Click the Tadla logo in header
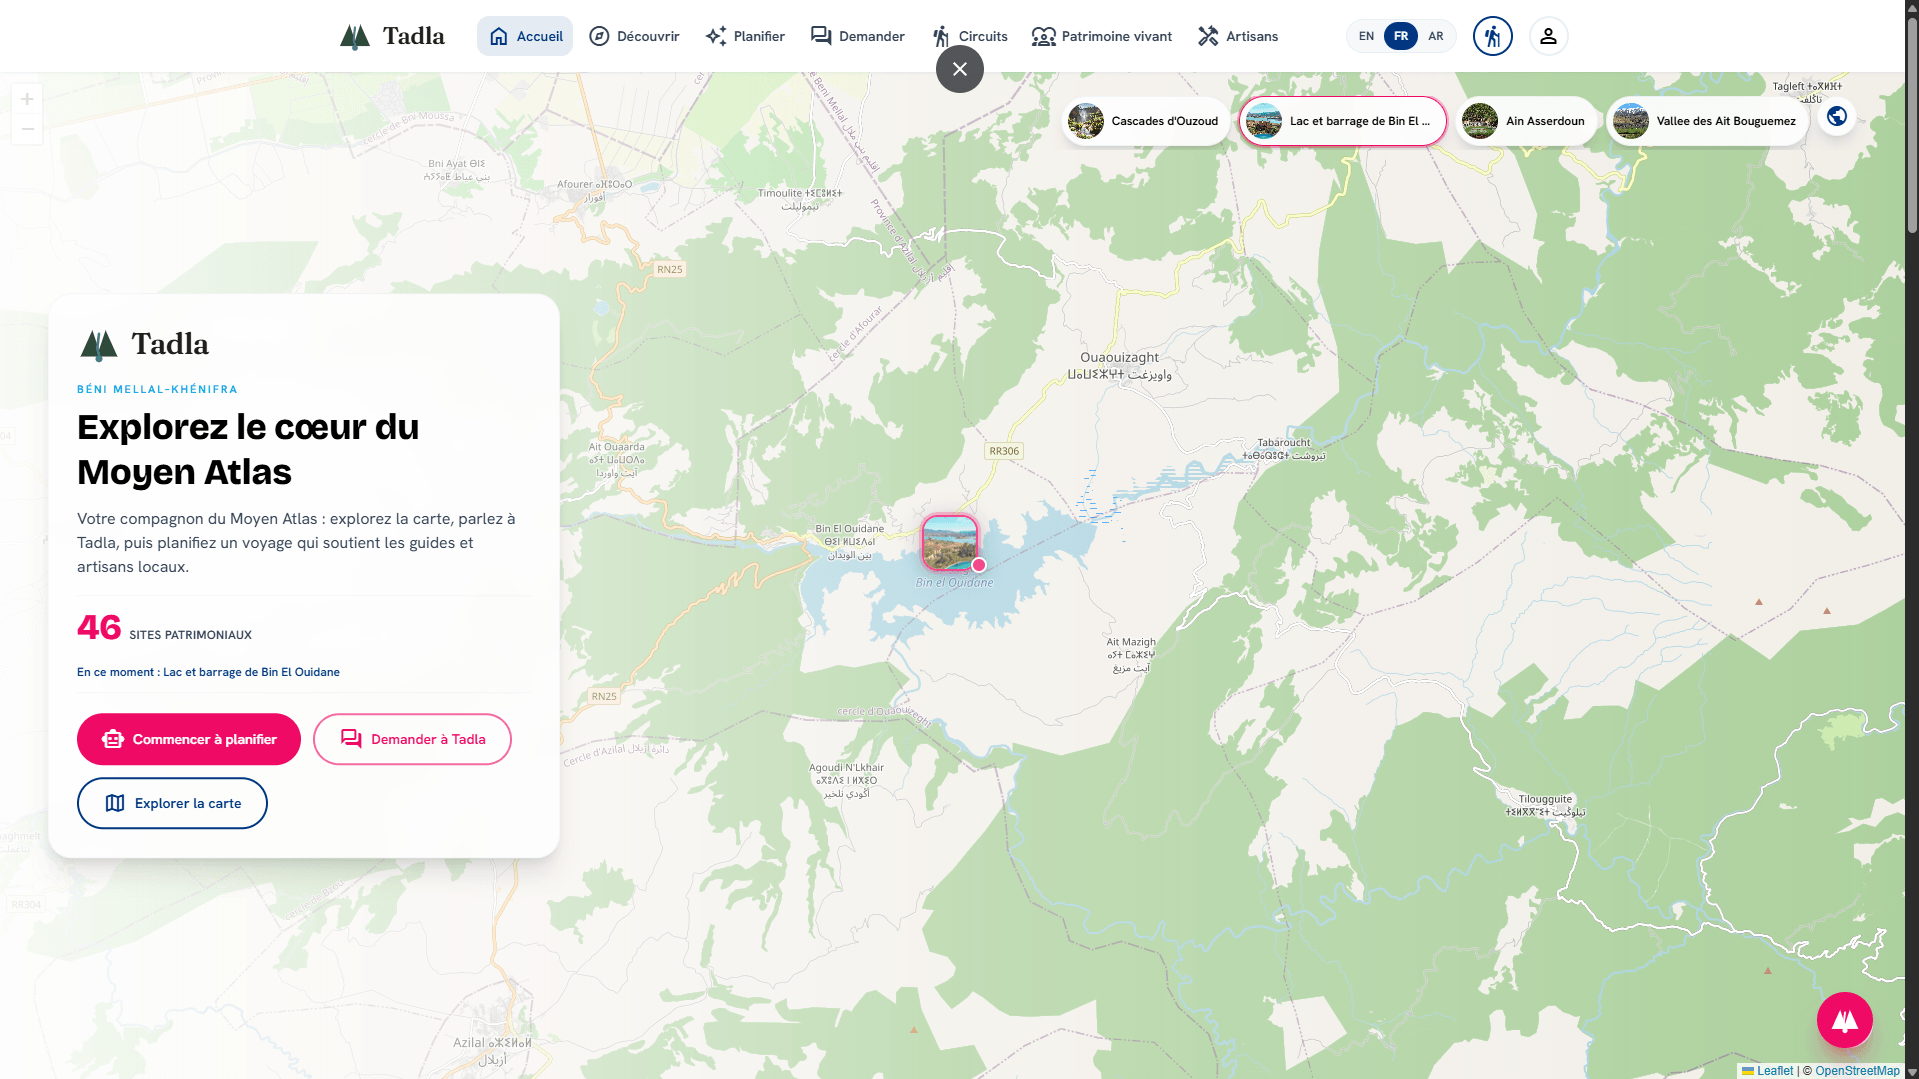The height and width of the screenshot is (1079, 1919). (392, 36)
